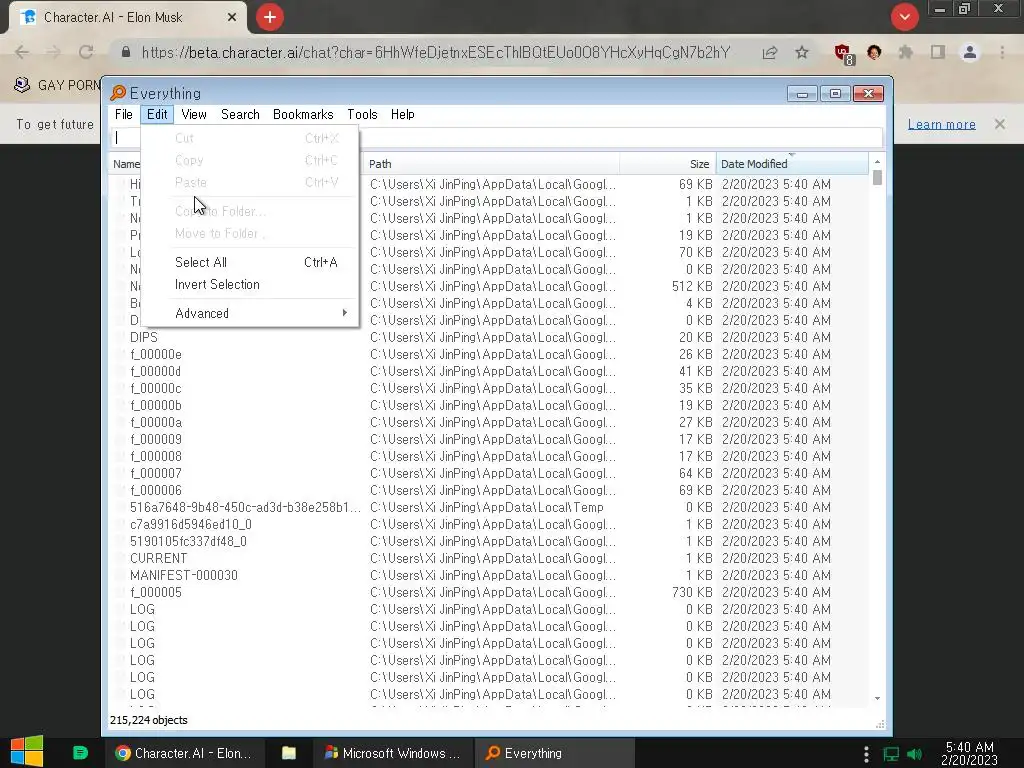Click the red tab search dropdown button
This screenshot has height=768, width=1024.
tap(904, 17)
